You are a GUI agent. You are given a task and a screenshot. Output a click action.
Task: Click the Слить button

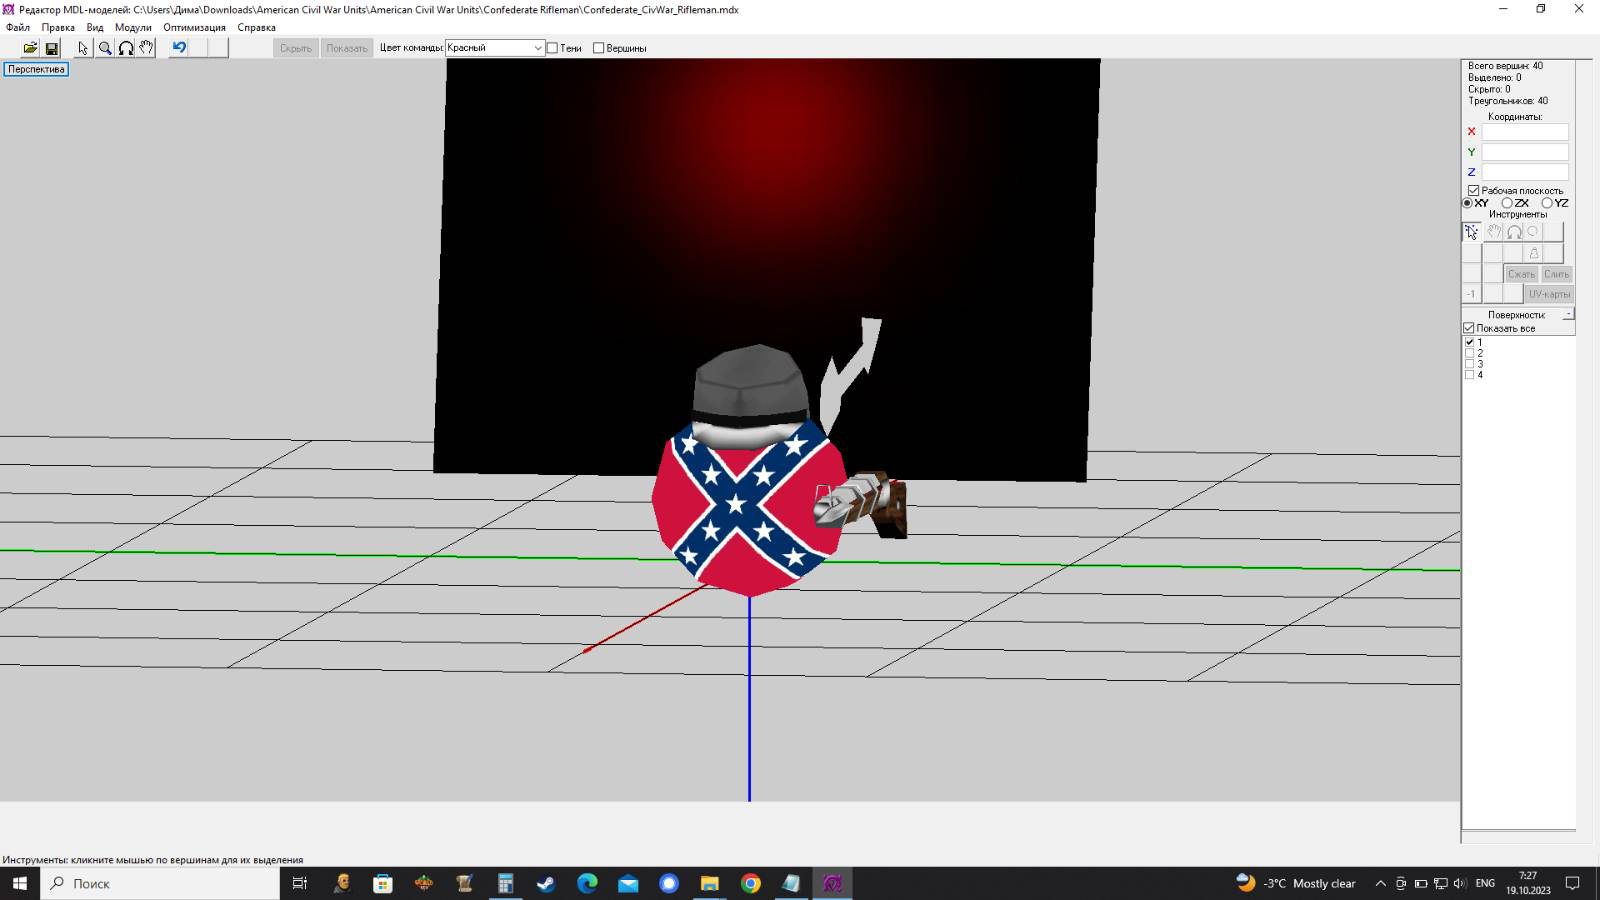click(x=1556, y=274)
